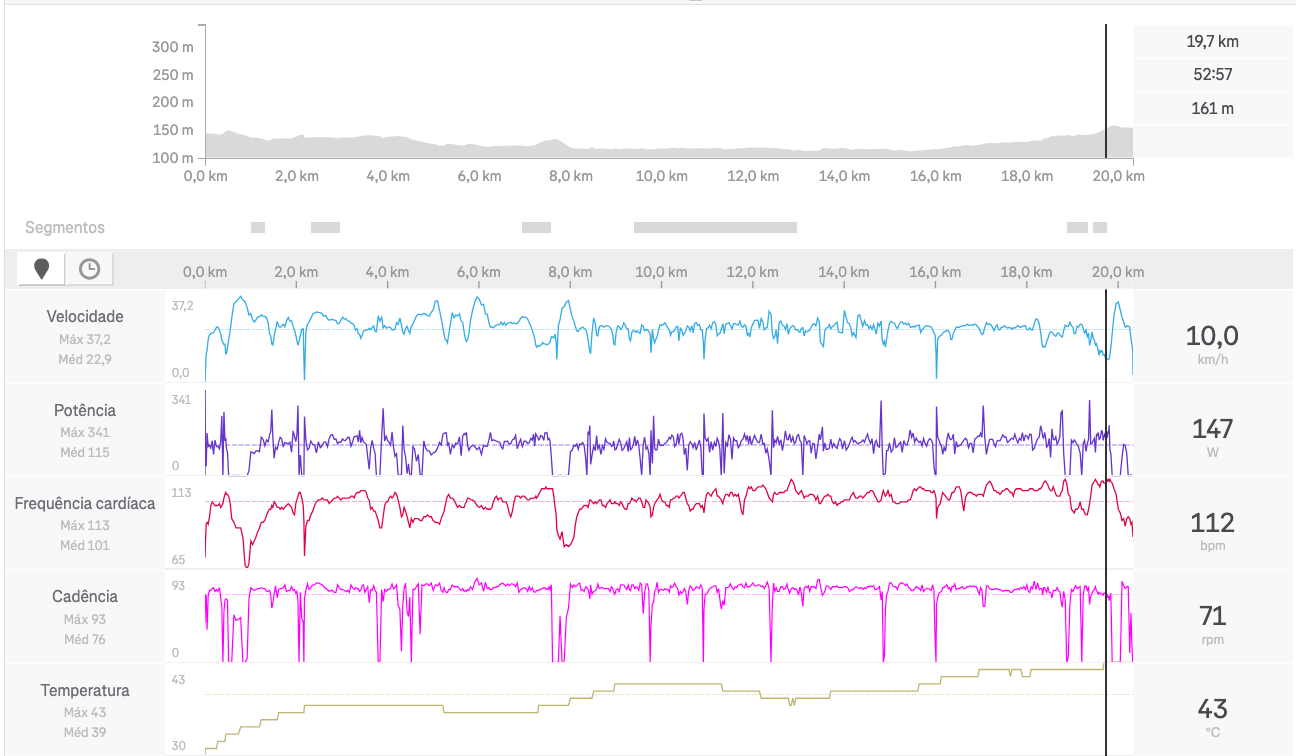Select the segment bar near 1 km
The image size is (1296, 756).
click(x=258, y=228)
